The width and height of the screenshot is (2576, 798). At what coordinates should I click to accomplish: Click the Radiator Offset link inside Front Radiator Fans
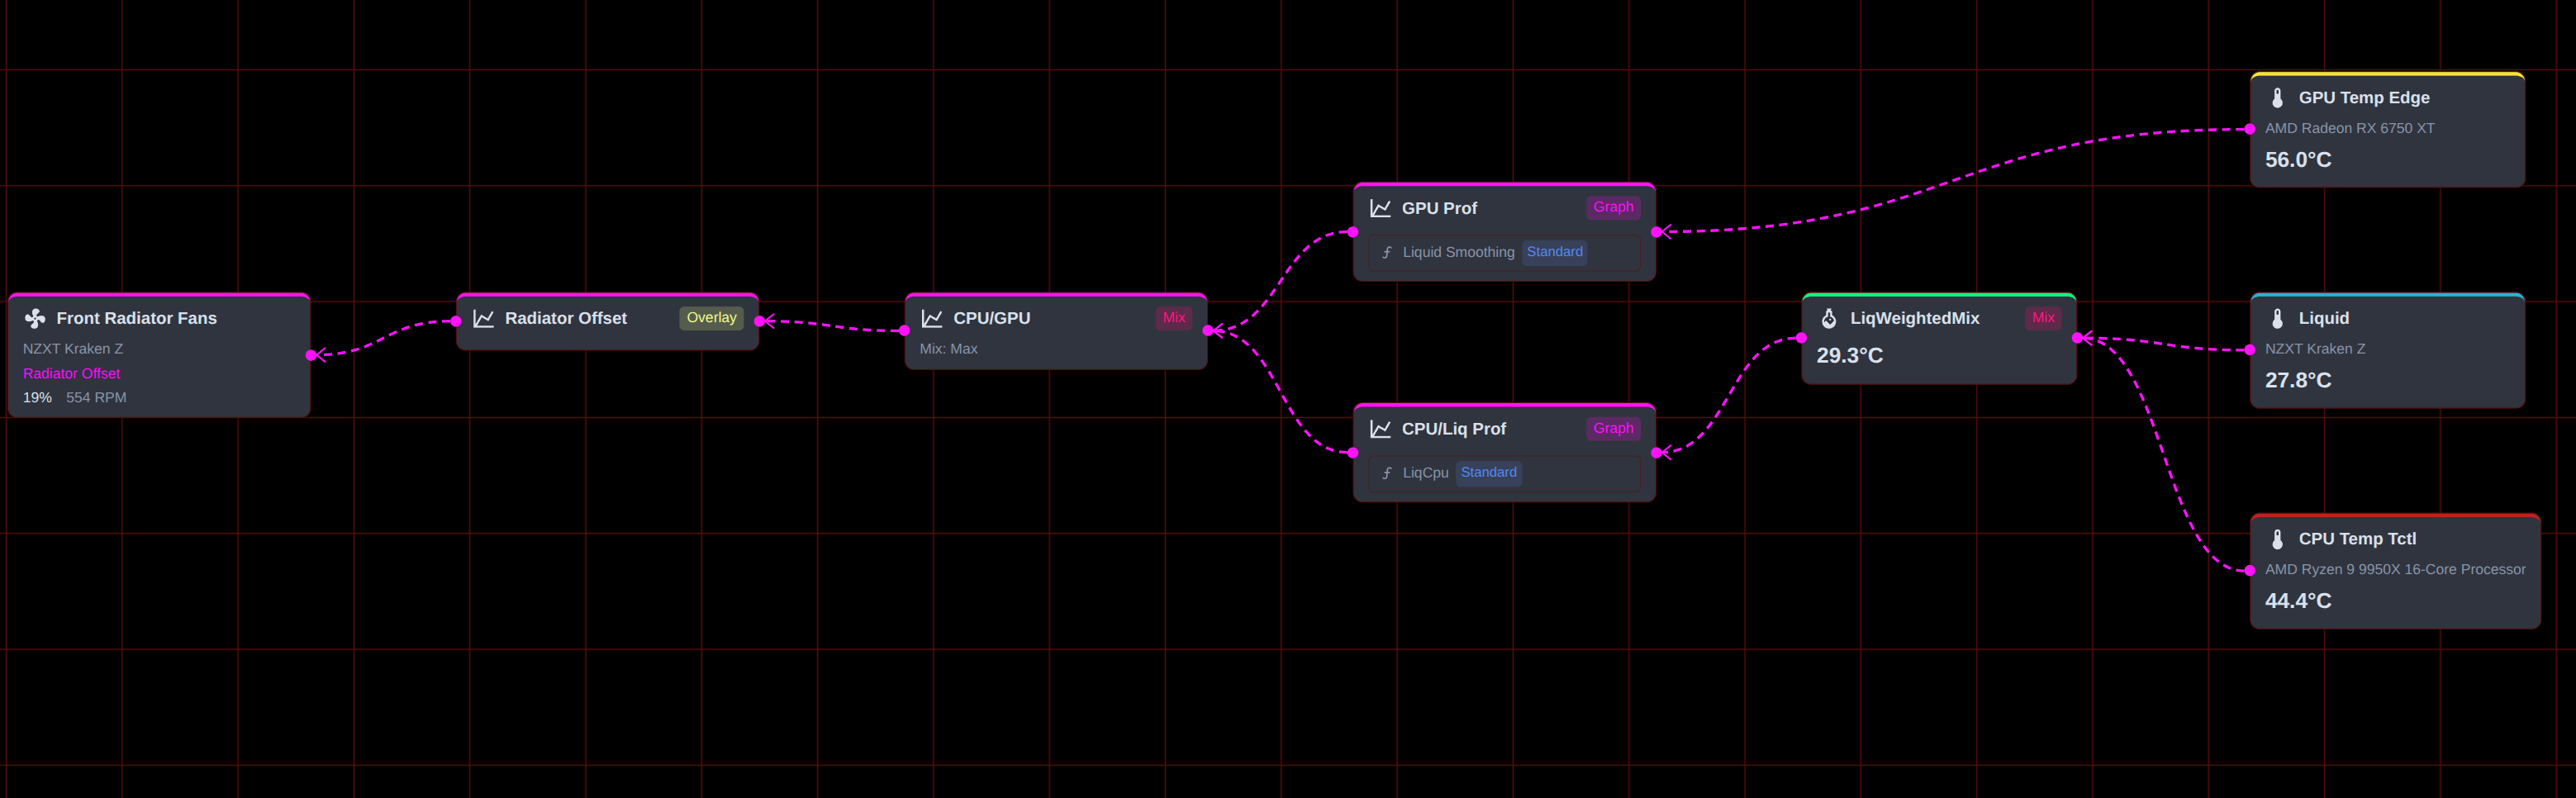71,373
